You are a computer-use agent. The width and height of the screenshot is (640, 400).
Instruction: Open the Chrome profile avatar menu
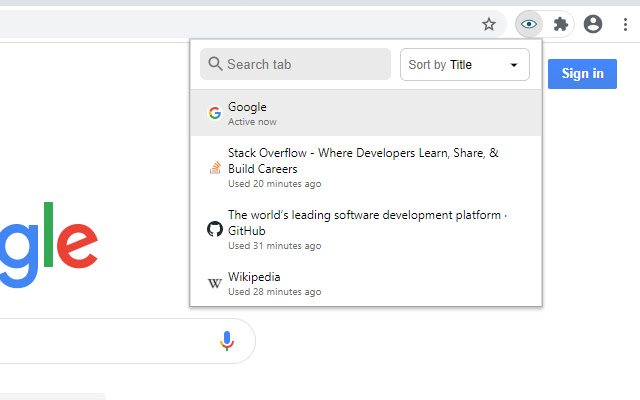pos(593,24)
